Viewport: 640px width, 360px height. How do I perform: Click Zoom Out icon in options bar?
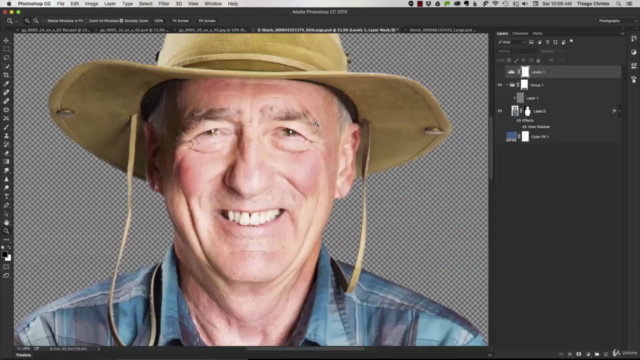click(36, 21)
